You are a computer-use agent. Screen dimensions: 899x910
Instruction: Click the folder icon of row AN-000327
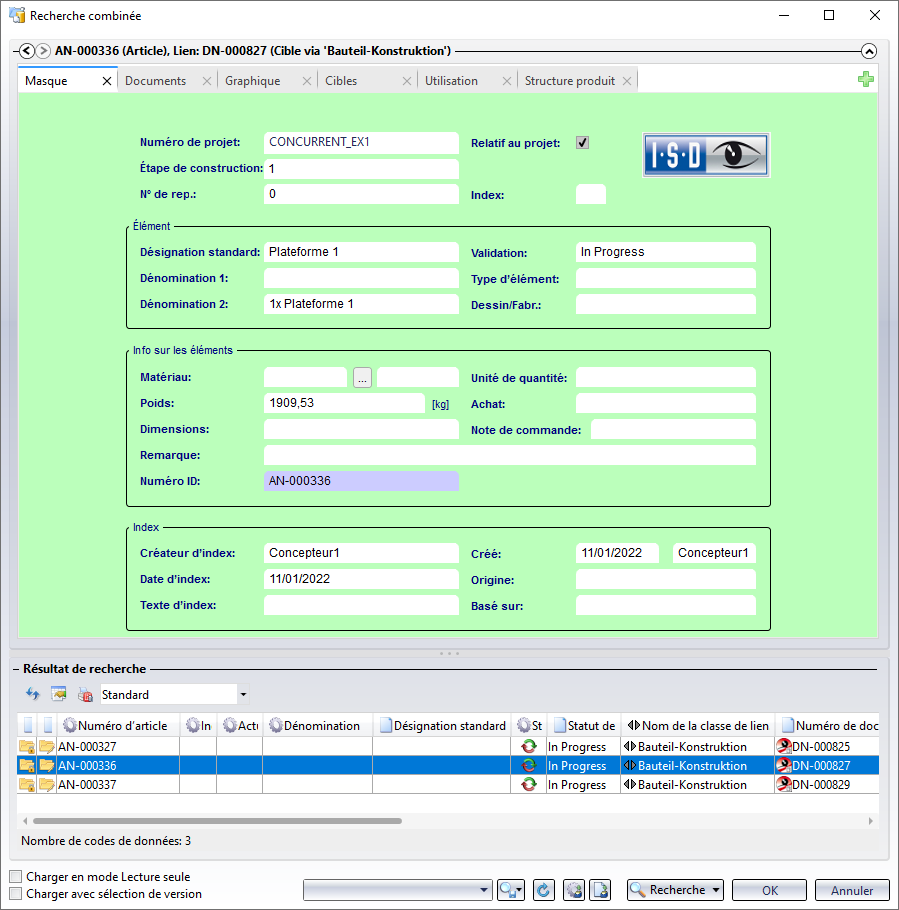[47, 746]
